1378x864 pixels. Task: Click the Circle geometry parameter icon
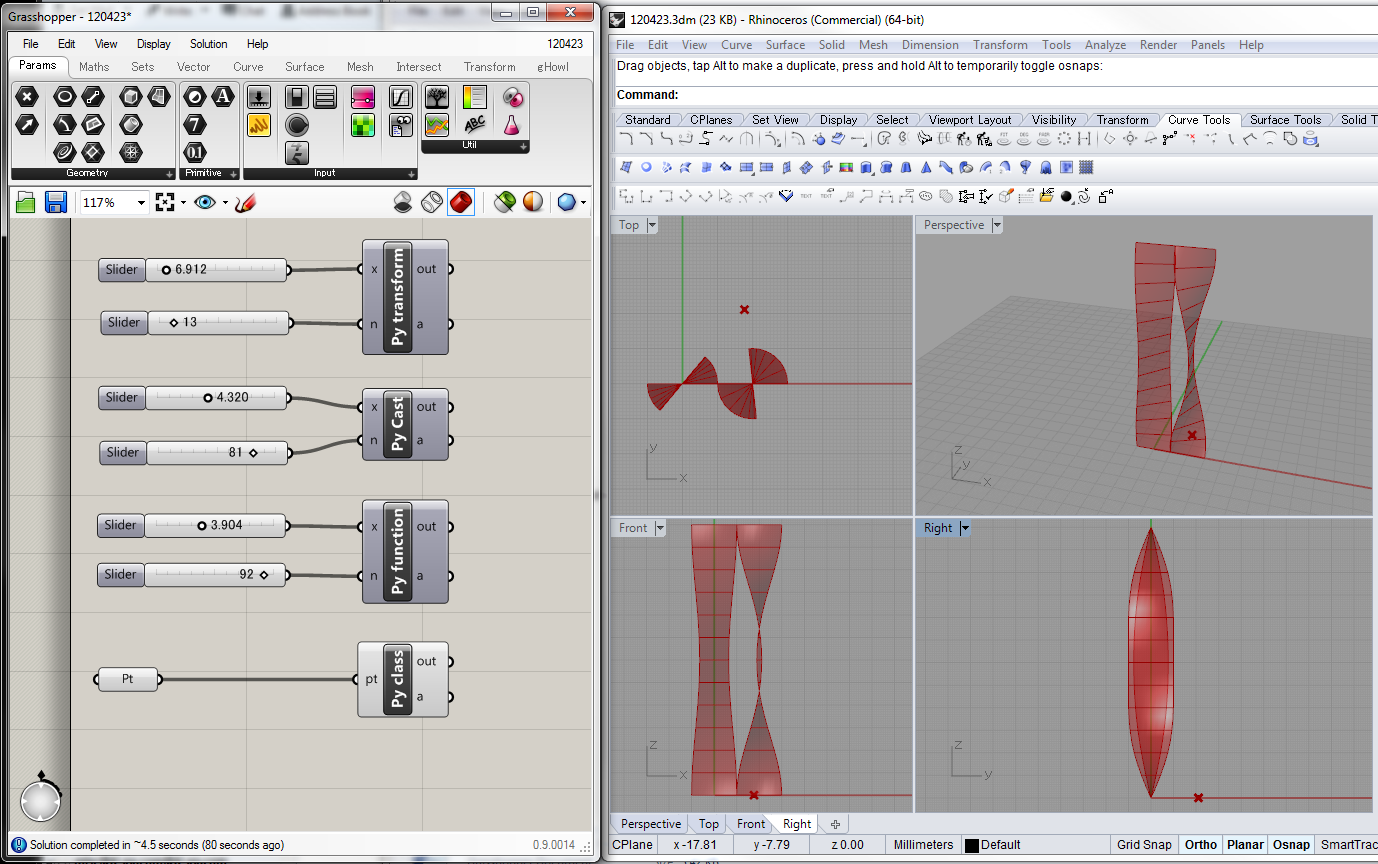pos(64,97)
